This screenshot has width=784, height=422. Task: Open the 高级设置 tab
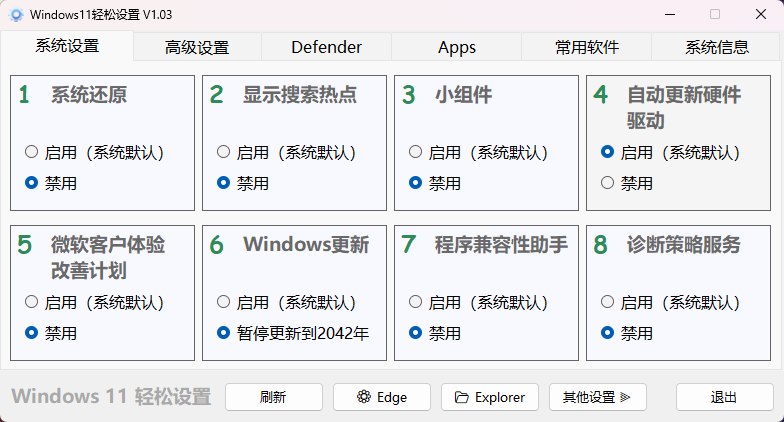(x=197, y=48)
